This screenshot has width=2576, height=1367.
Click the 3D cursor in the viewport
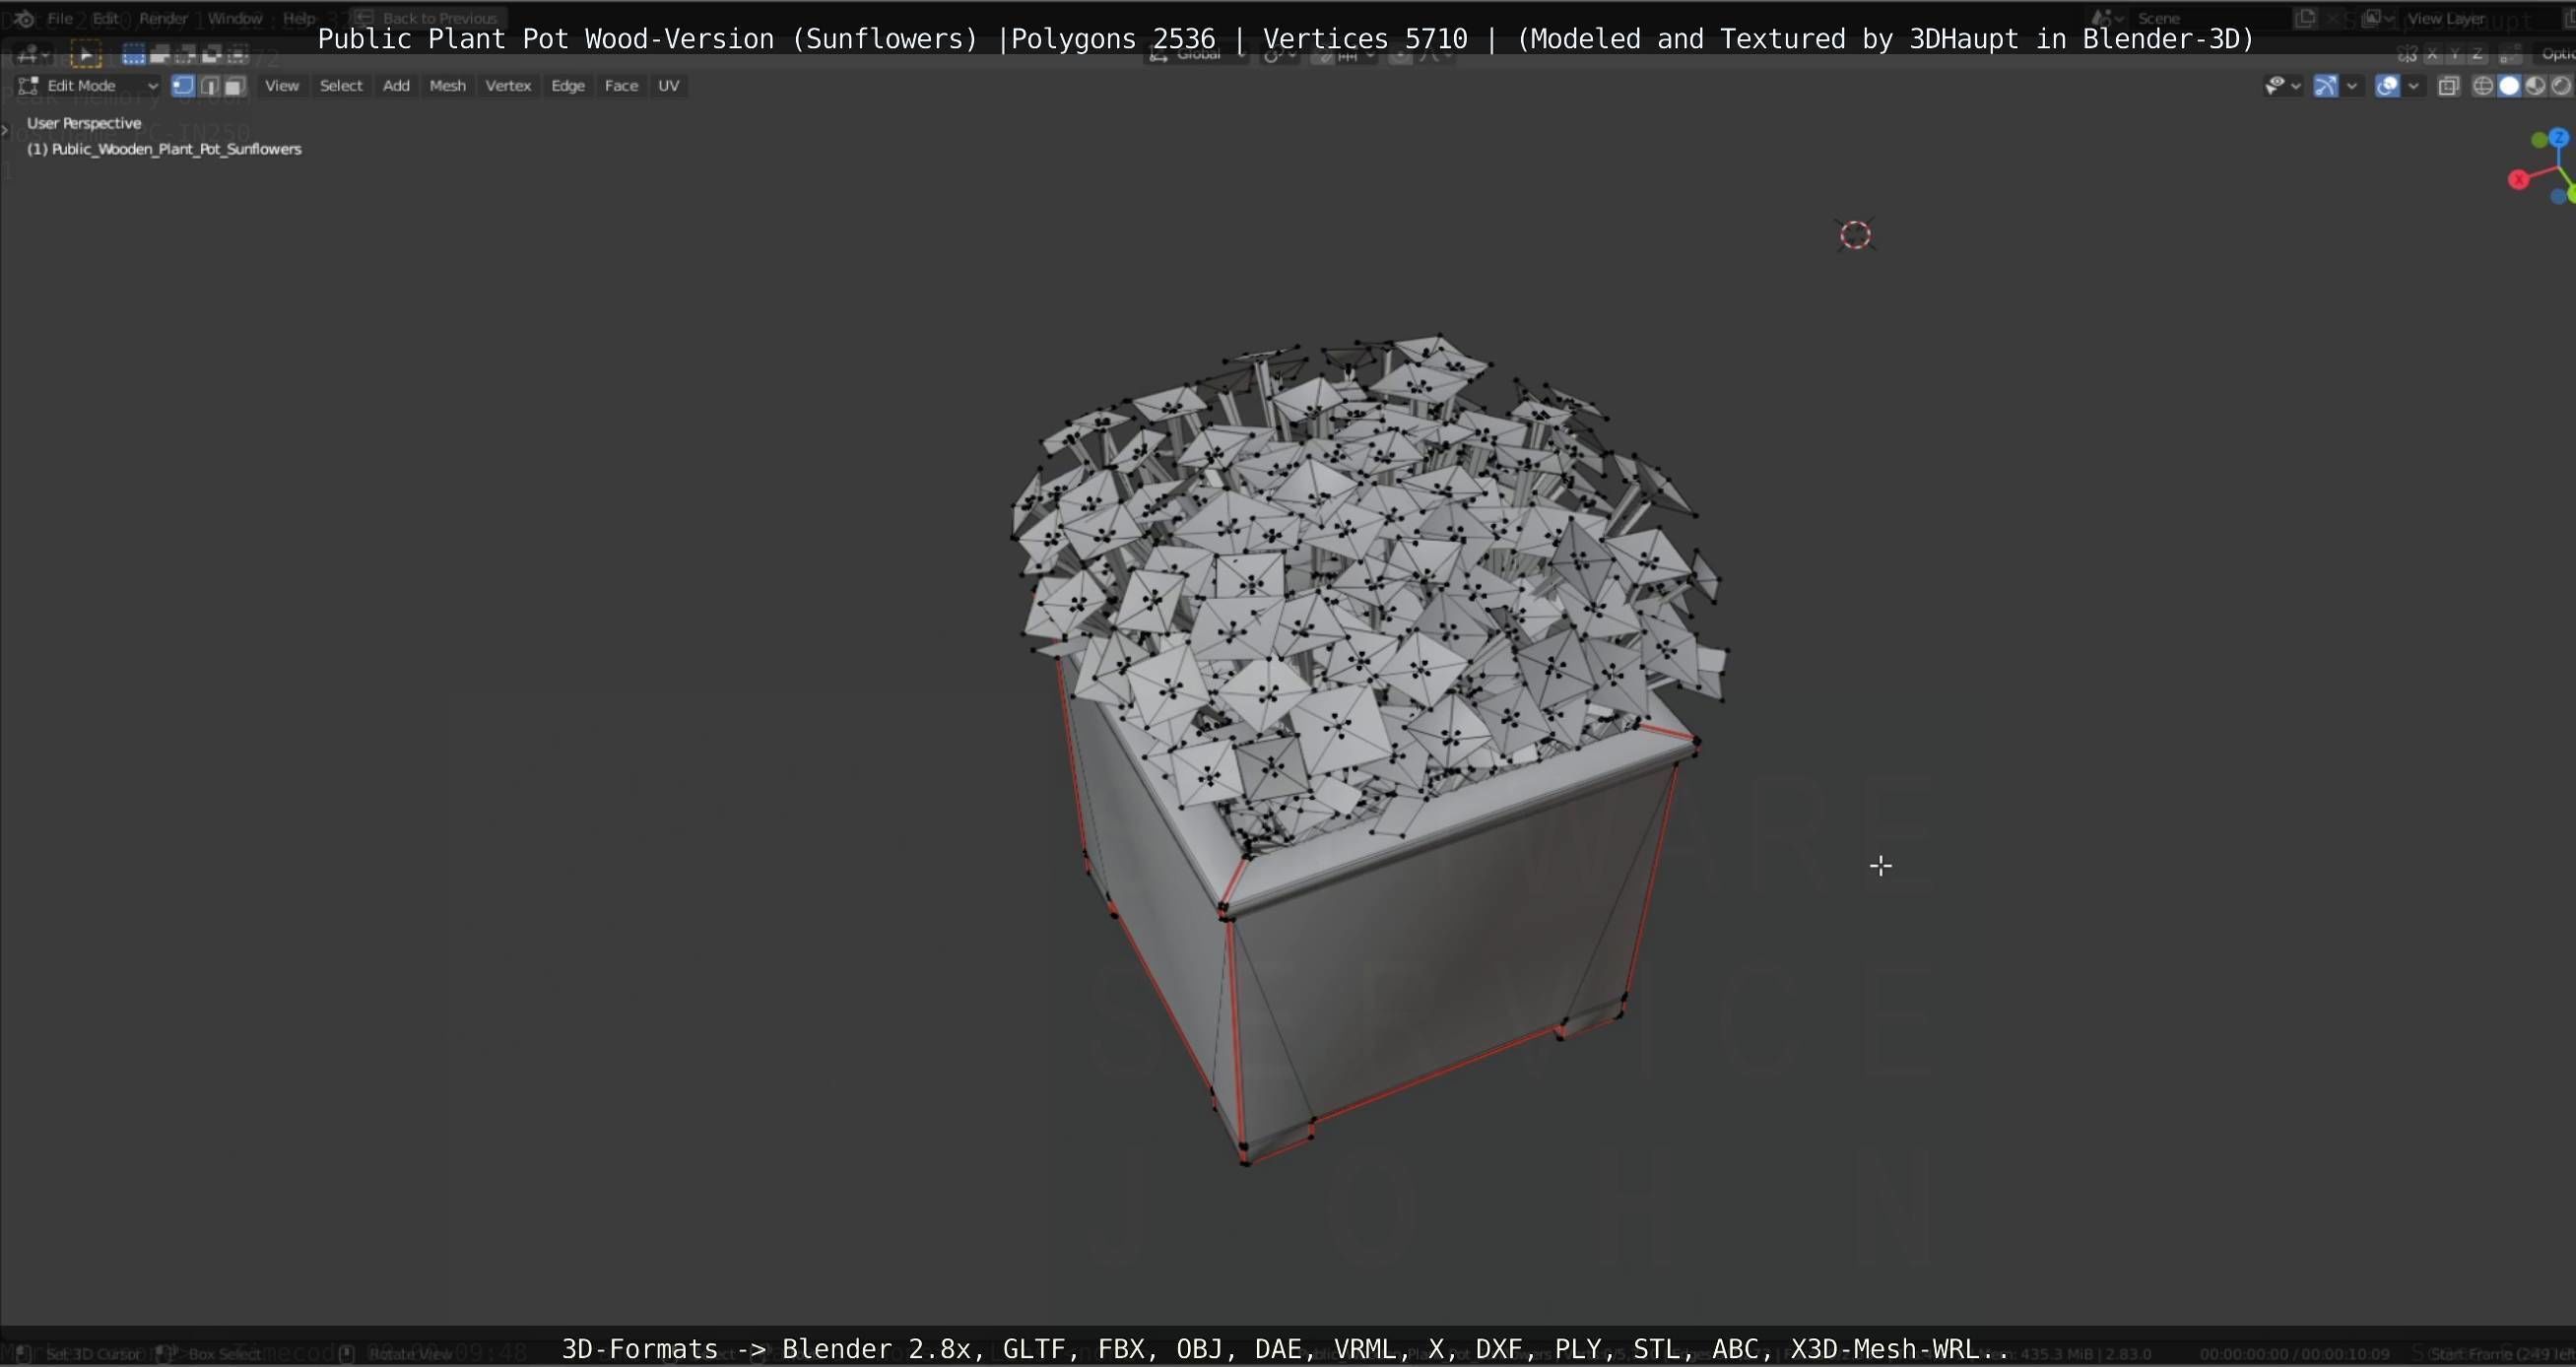tap(1855, 235)
